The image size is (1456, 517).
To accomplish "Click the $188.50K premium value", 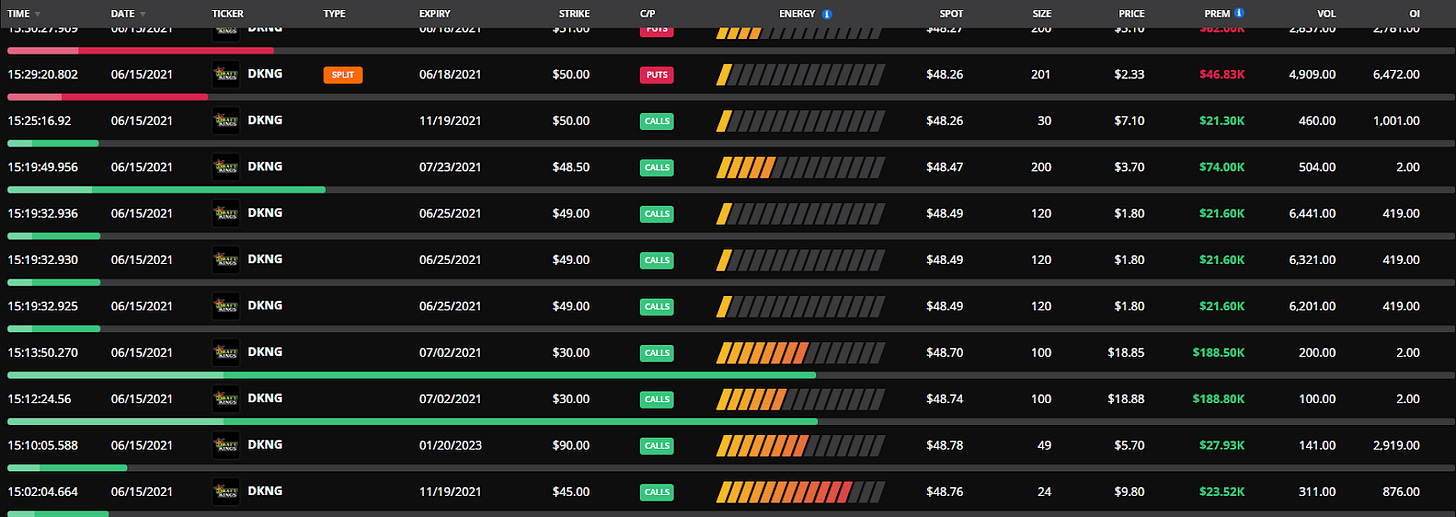I will click(x=1219, y=353).
